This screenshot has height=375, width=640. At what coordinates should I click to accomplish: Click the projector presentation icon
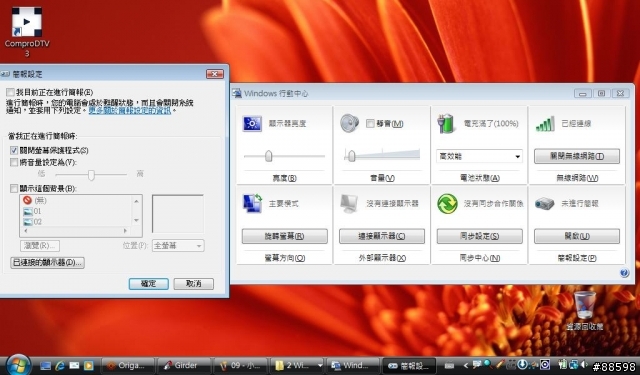click(x=545, y=204)
